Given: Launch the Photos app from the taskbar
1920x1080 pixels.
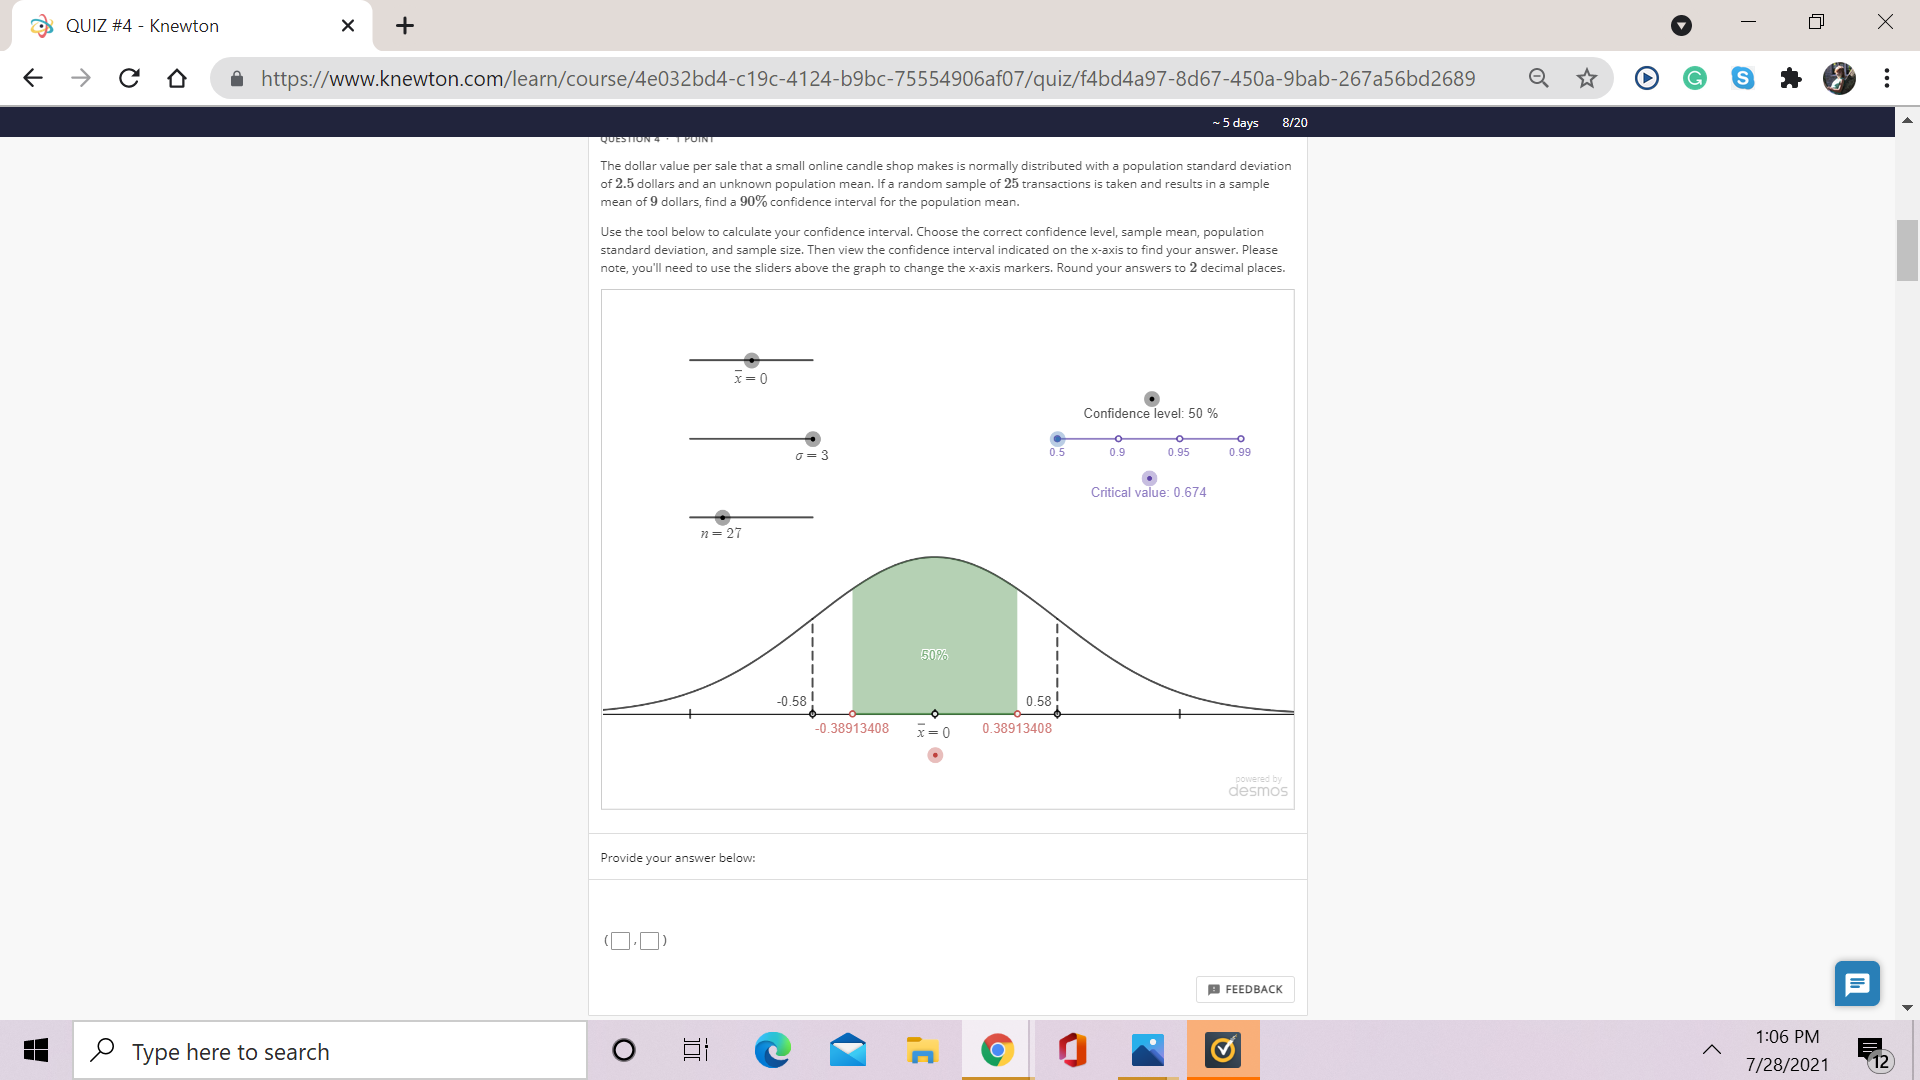Looking at the screenshot, I should pos(1147,1050).
